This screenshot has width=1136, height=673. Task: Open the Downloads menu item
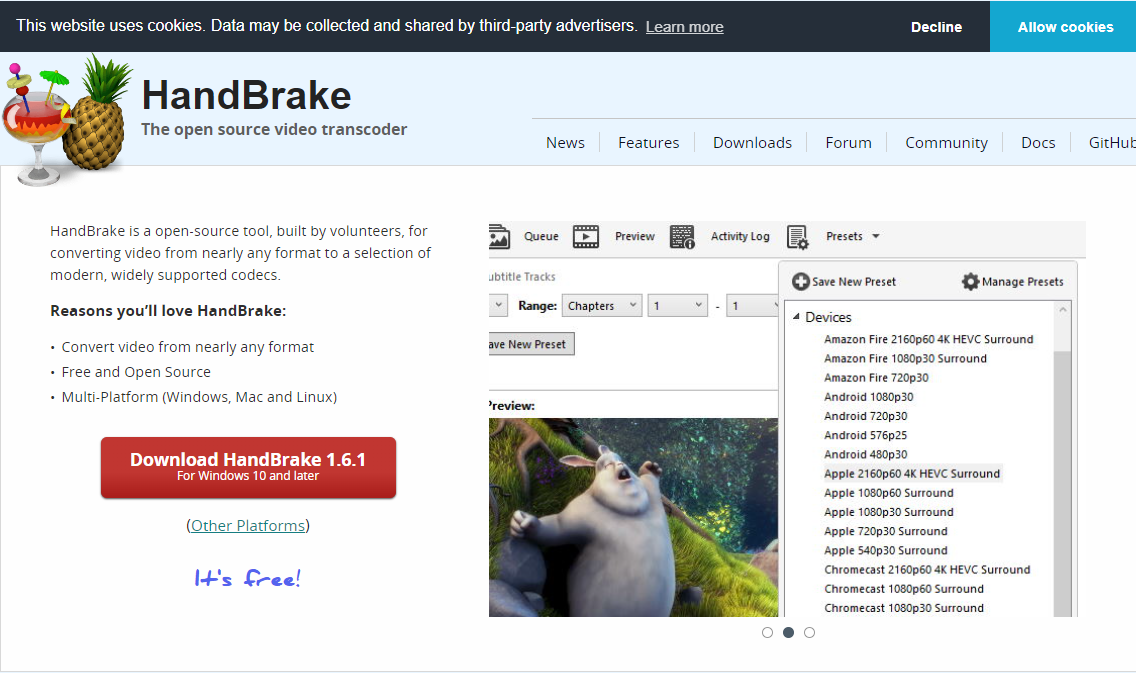coord(752,143)
